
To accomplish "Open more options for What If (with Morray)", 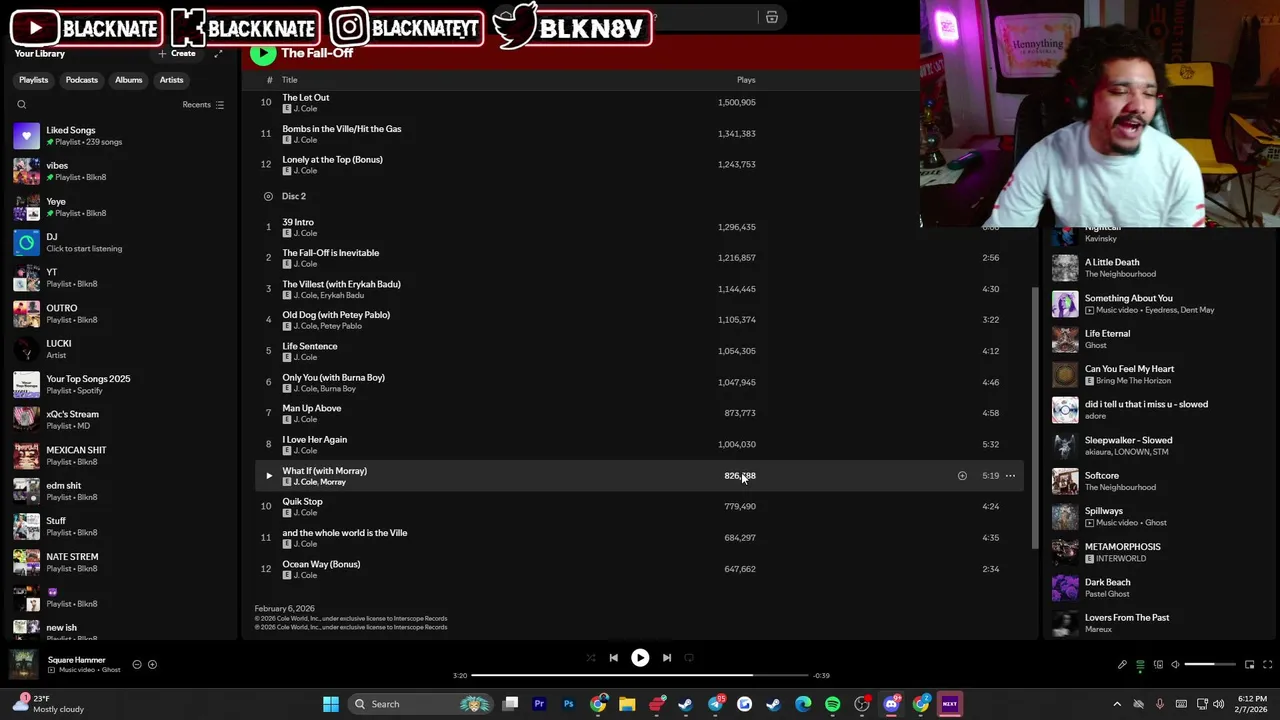I will [1010, 476].
